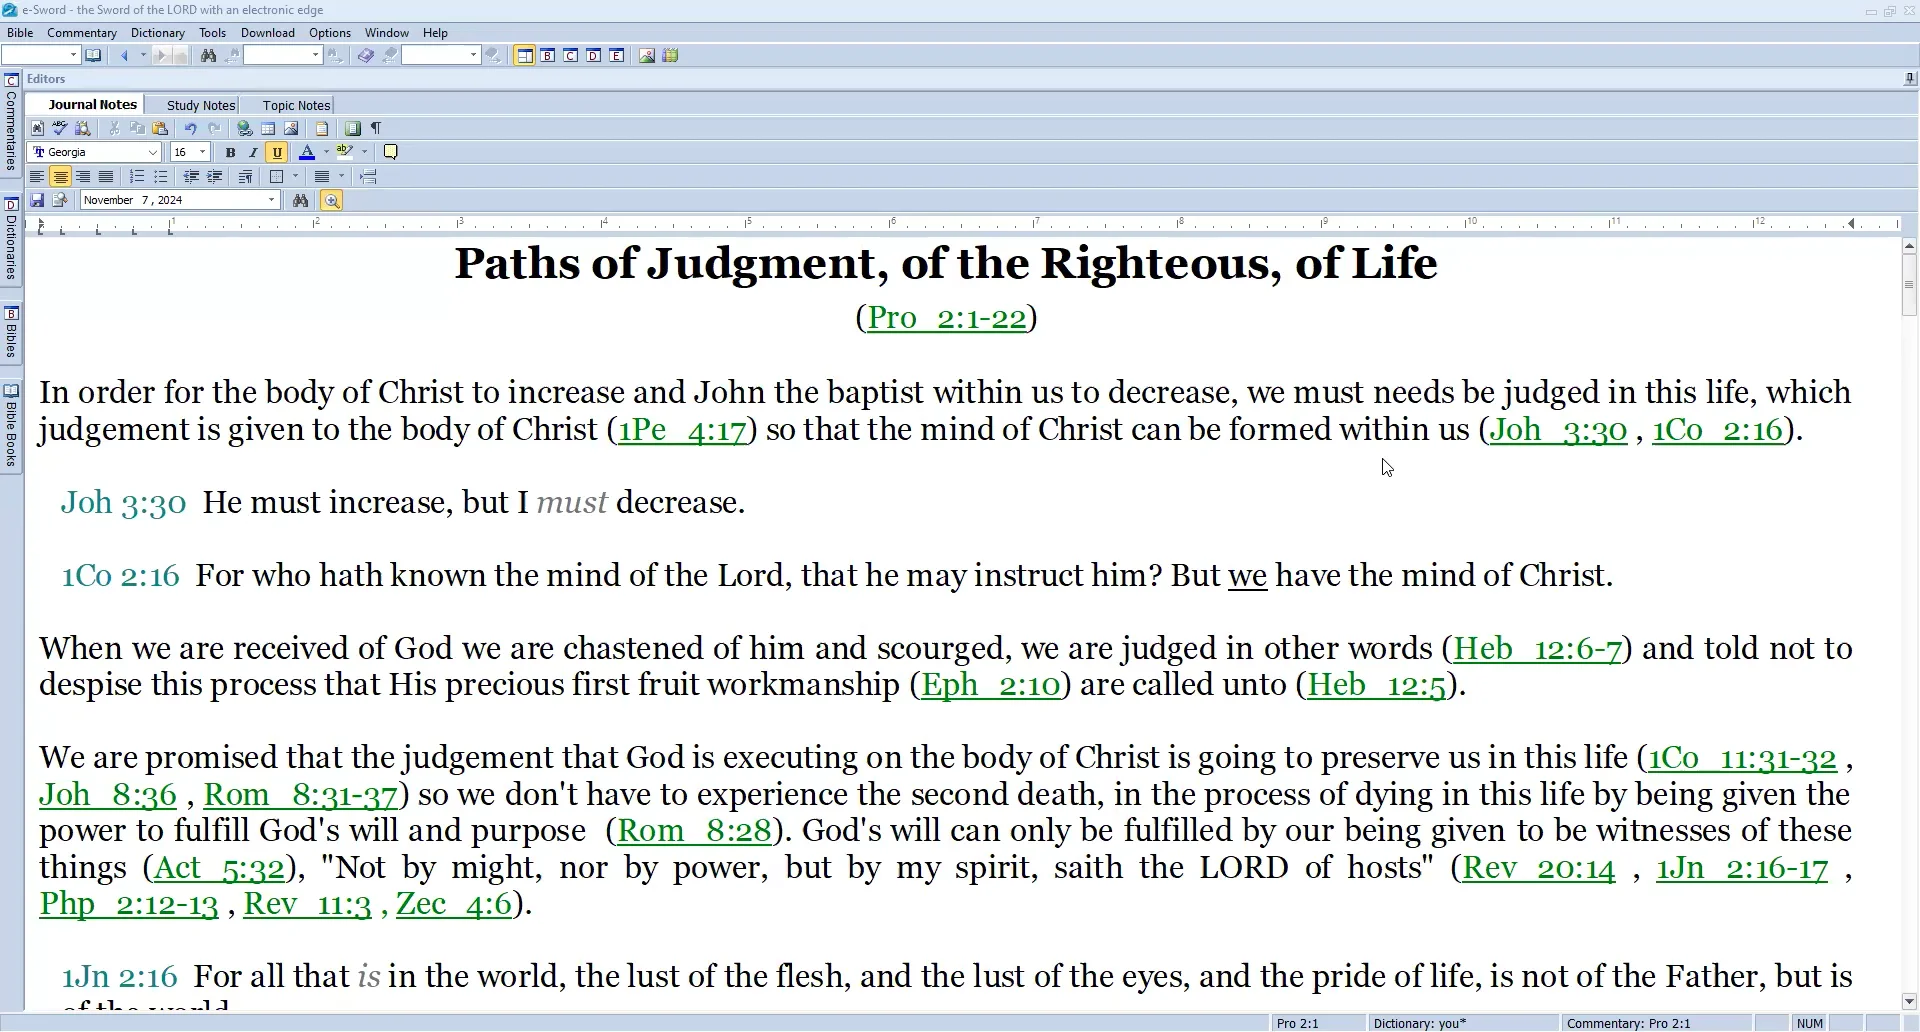Click the Joh 3:30 verse link
This screenshot has width=1920, height=1032.
click(x=1558, y=430)
